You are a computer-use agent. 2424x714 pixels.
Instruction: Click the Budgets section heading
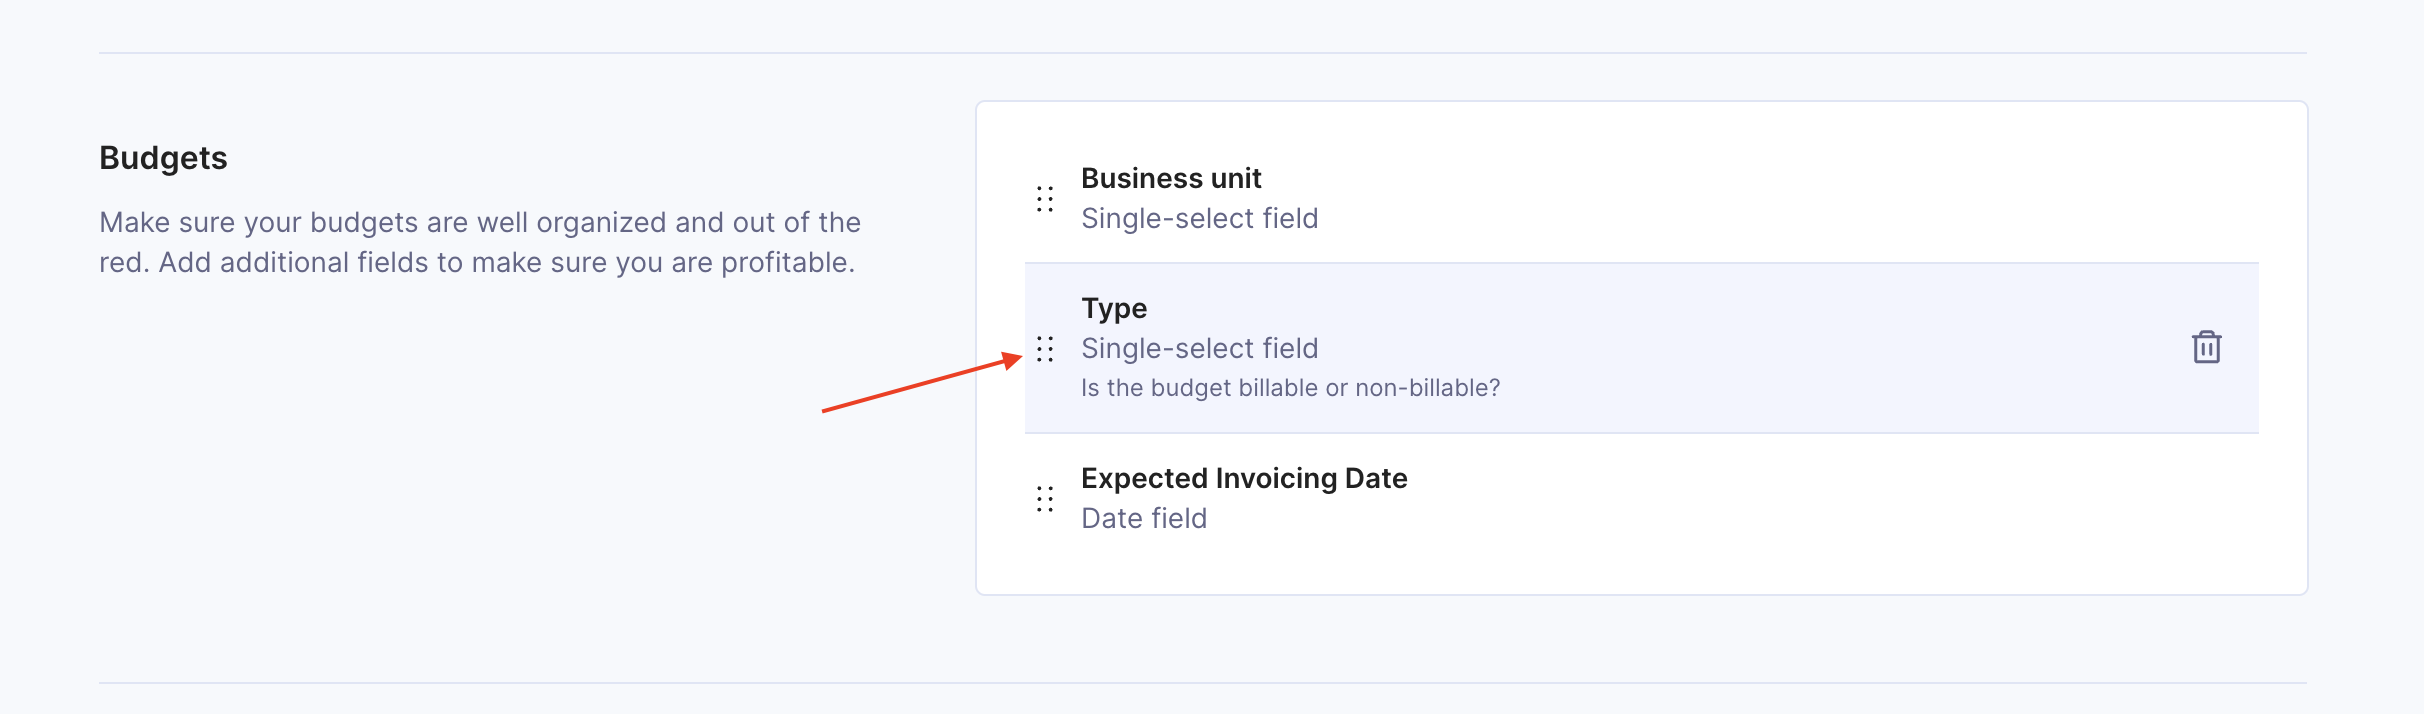point(163,158)
